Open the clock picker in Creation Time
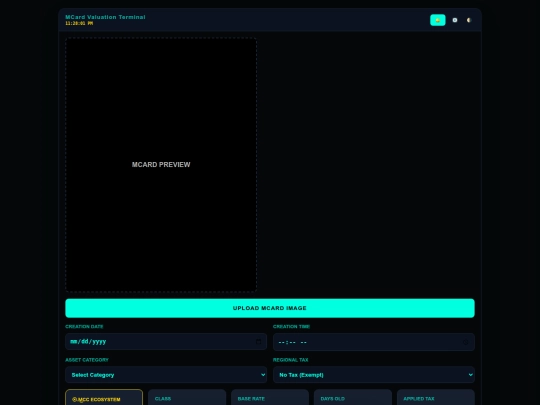Screen dimensions: 540x405 [466, 342]
